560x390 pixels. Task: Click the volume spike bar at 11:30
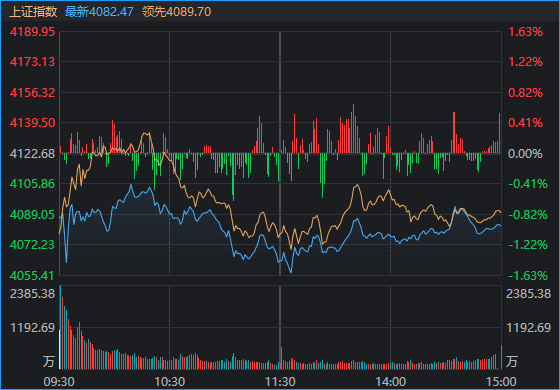[x=281, y=358]
